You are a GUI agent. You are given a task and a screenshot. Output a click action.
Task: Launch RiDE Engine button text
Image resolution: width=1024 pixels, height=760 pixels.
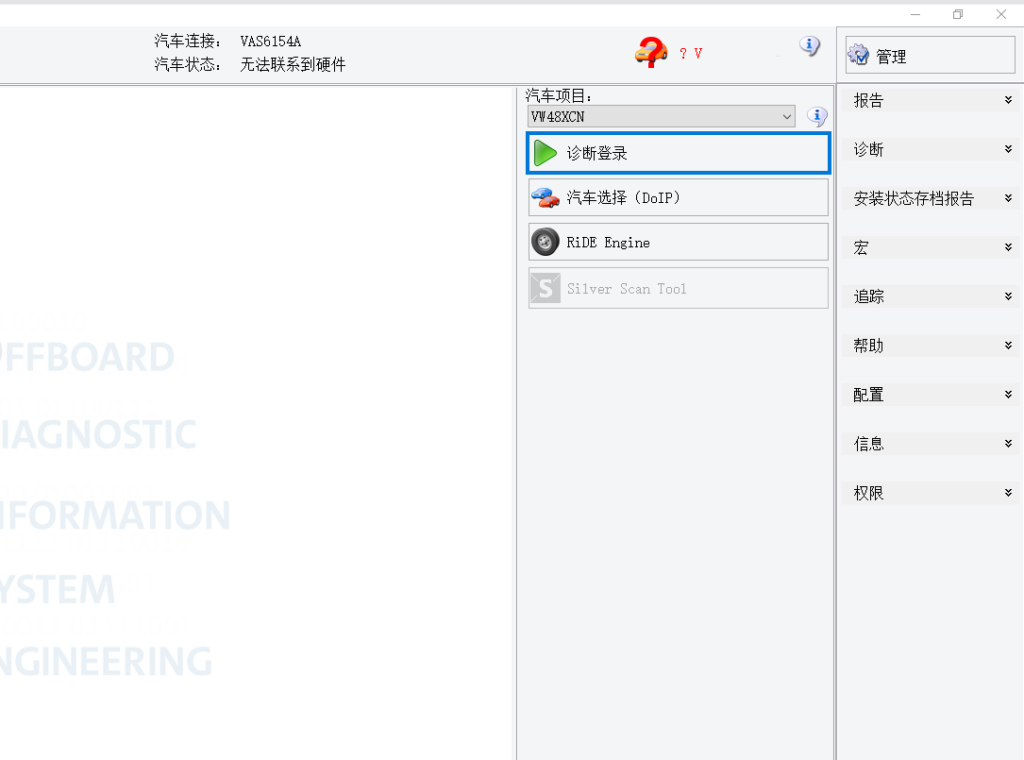[x=608, y=243]
